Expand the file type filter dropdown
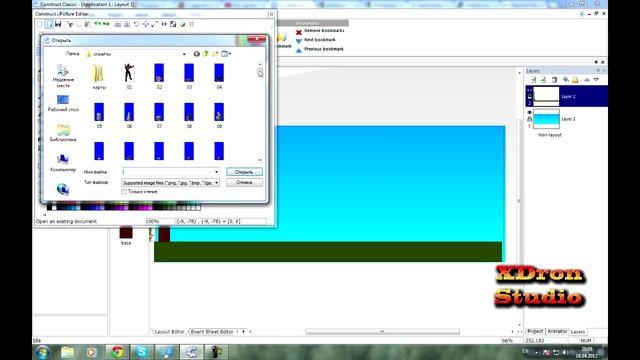Image resolution: width=640 pixels, height=360 pixels. coord(216,183)
